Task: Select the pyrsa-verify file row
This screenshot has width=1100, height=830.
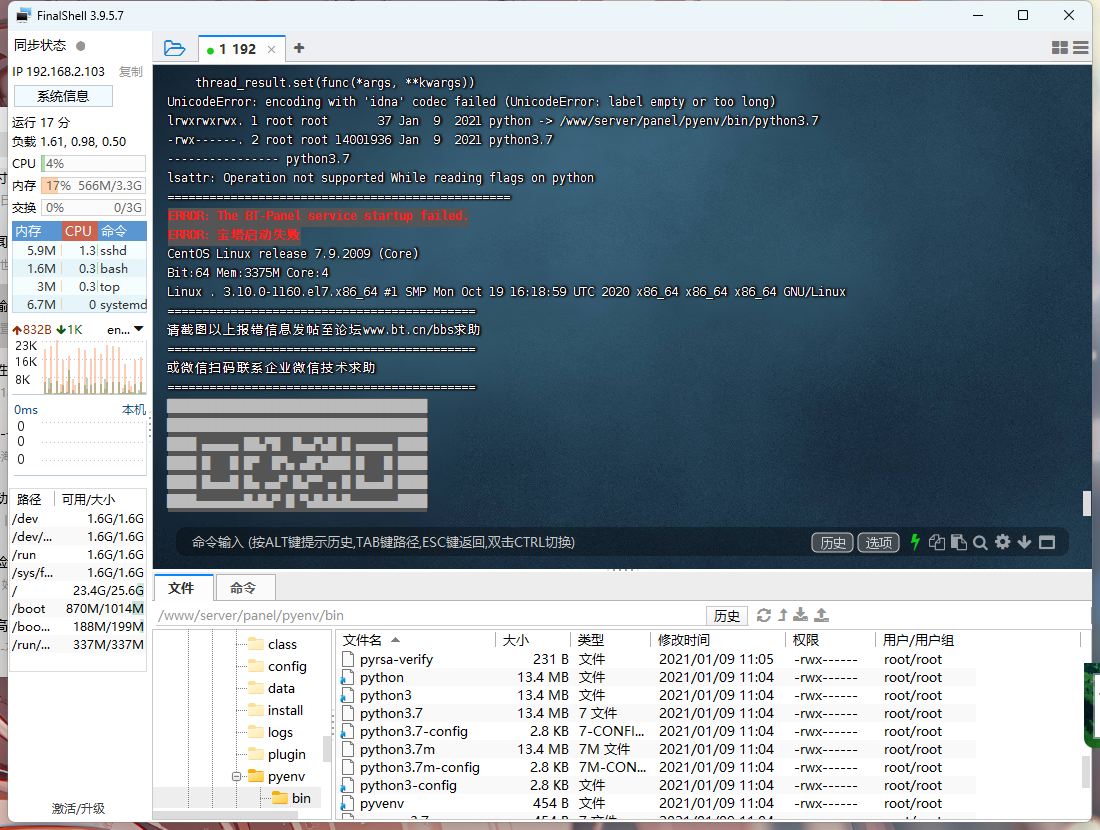Action: coord(655,660)
